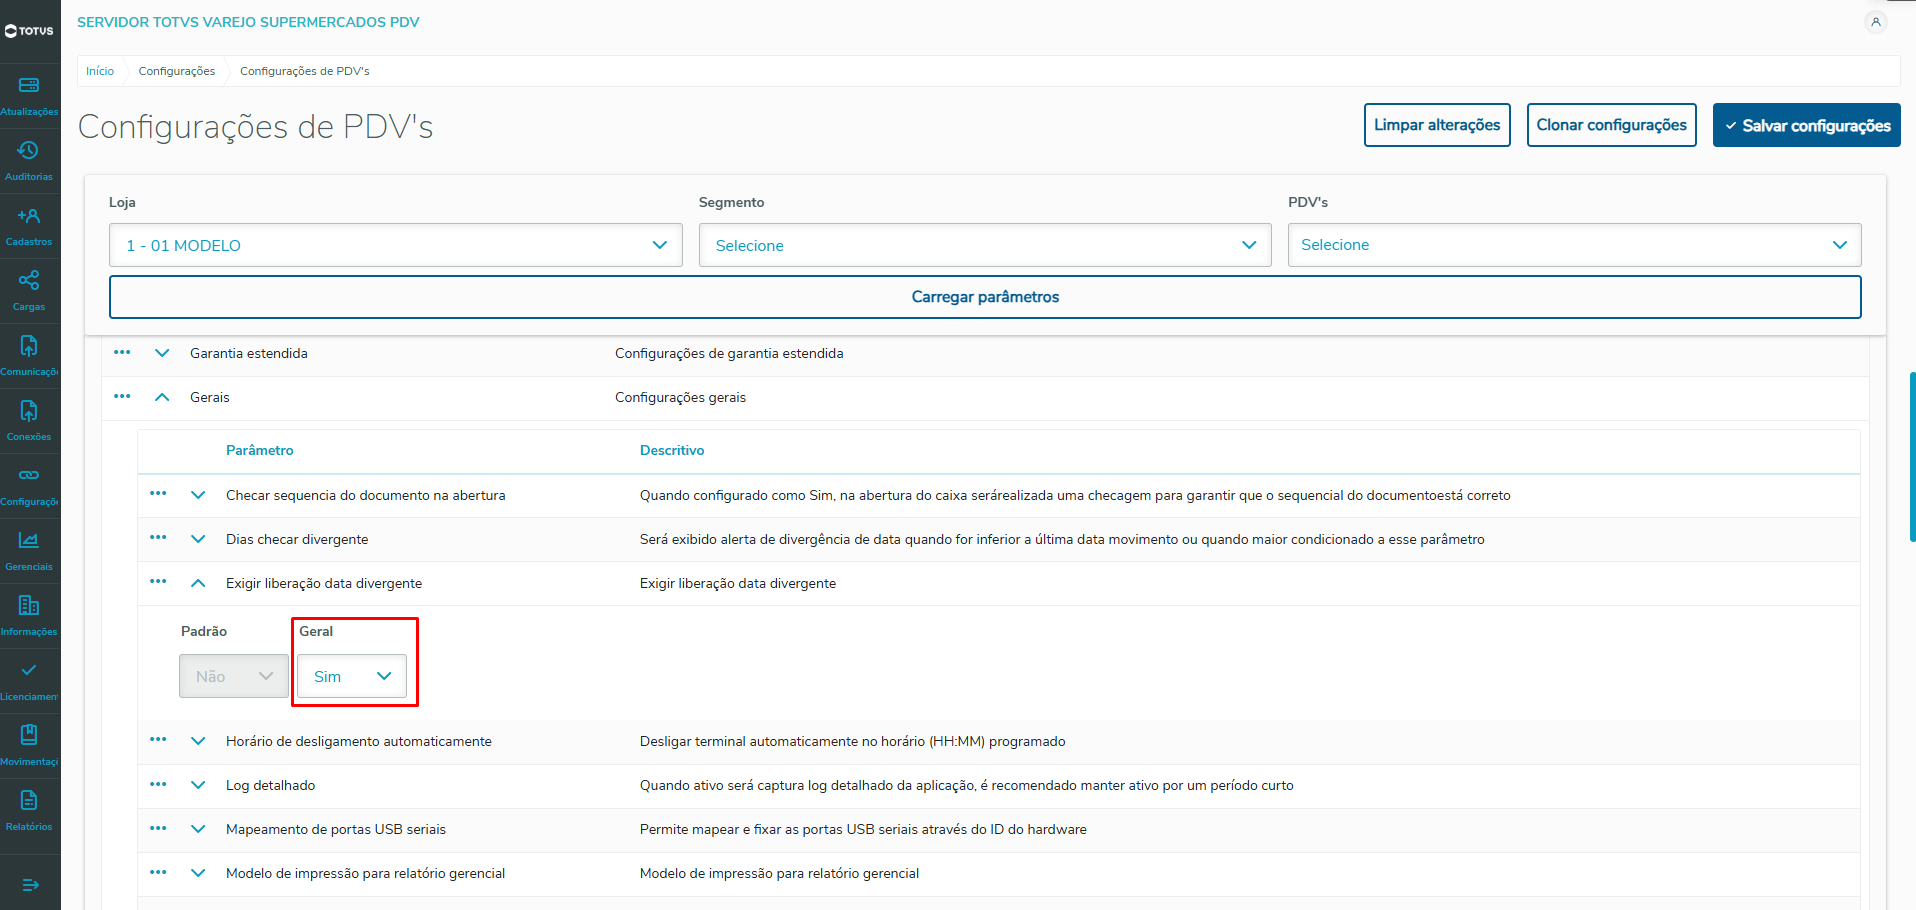Click Carregar parâmetros button
This screenshot has width=1916, height=910.
985,297
